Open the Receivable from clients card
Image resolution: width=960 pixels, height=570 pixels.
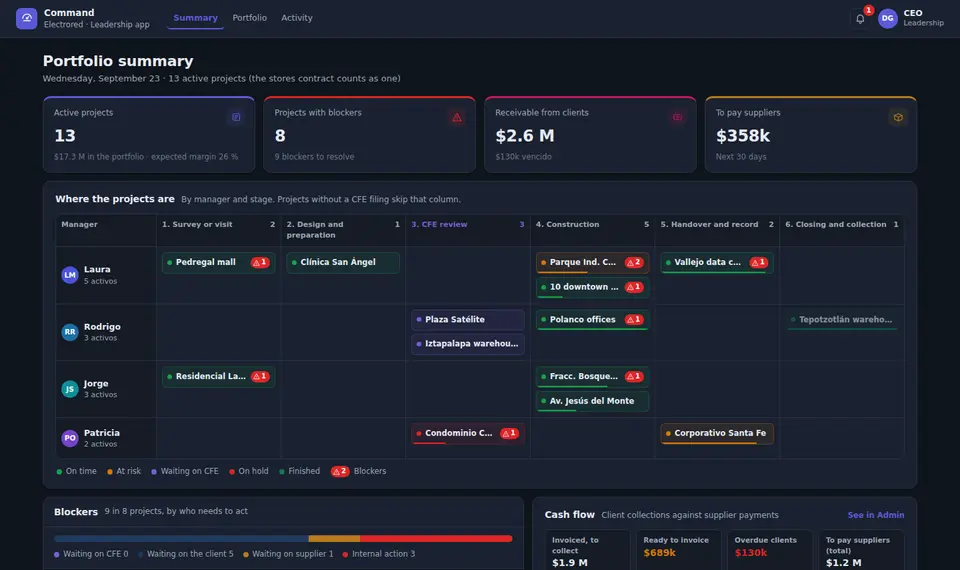590,135
